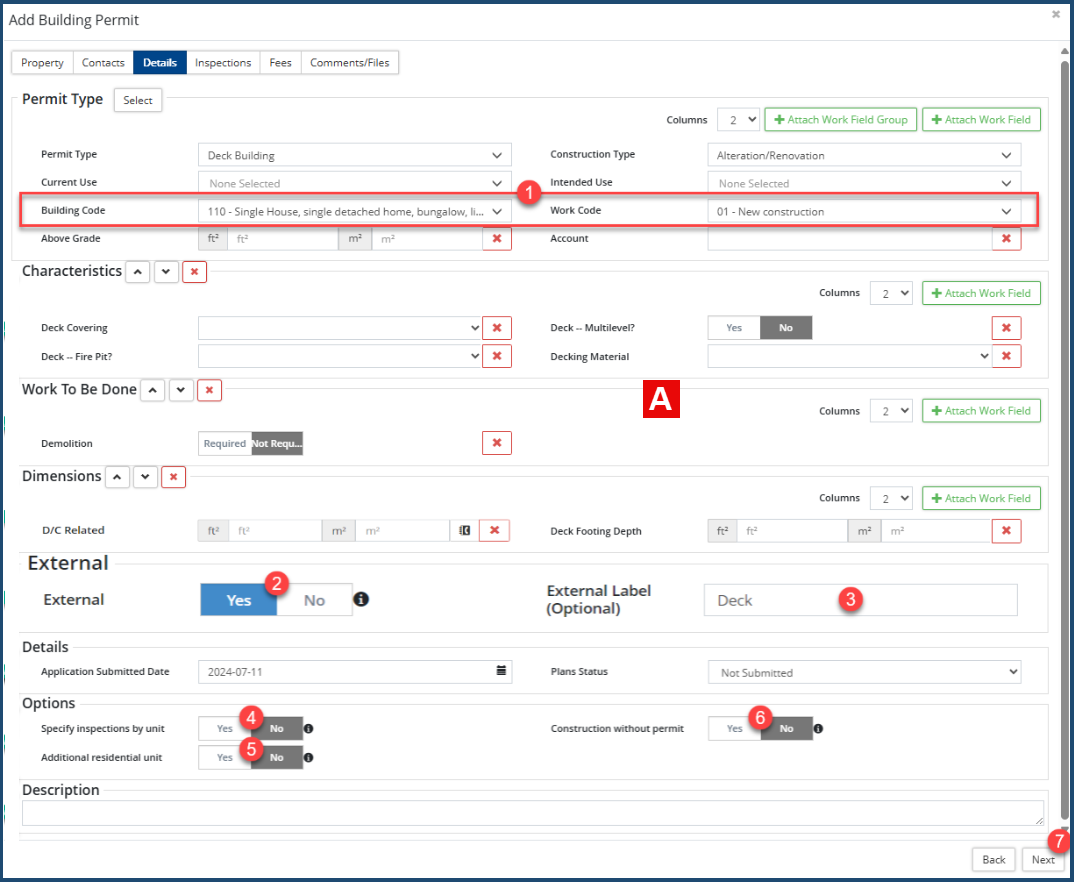Screen dimensions: 1074x882
Task: Select the Details tab
Action: (160, 62)
